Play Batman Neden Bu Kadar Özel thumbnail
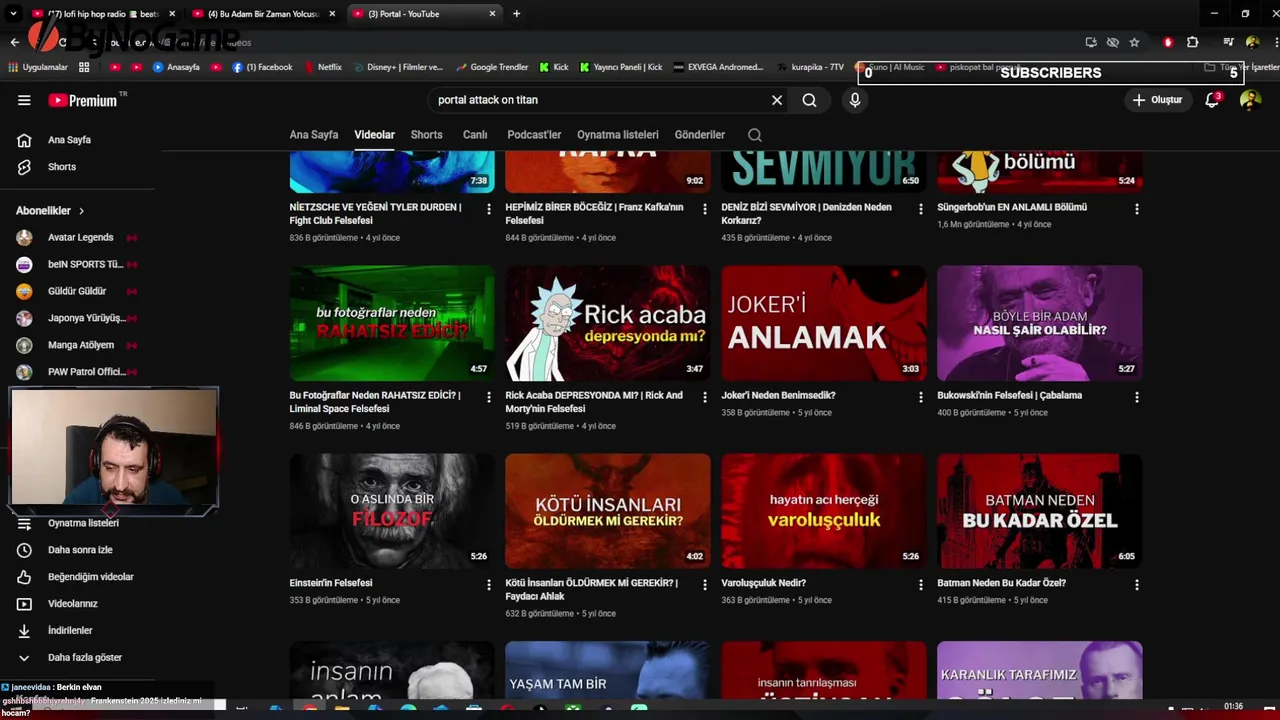 1040,511
